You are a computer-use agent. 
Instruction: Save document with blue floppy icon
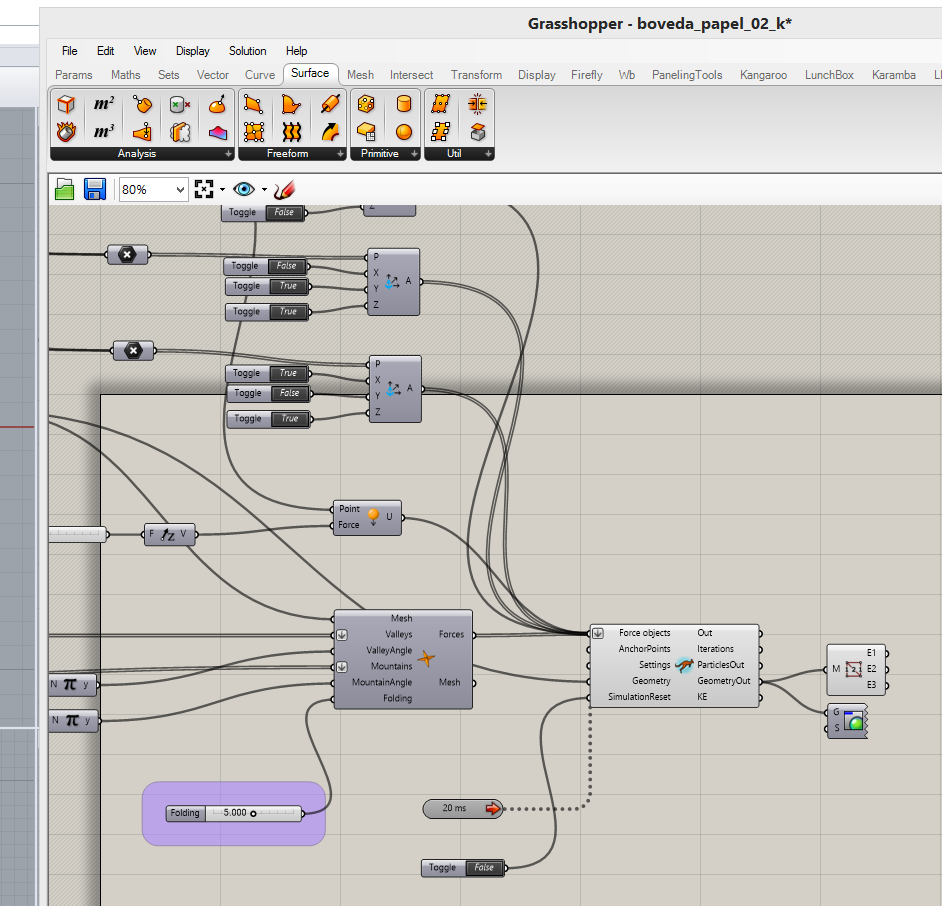[x=95, y=189]
